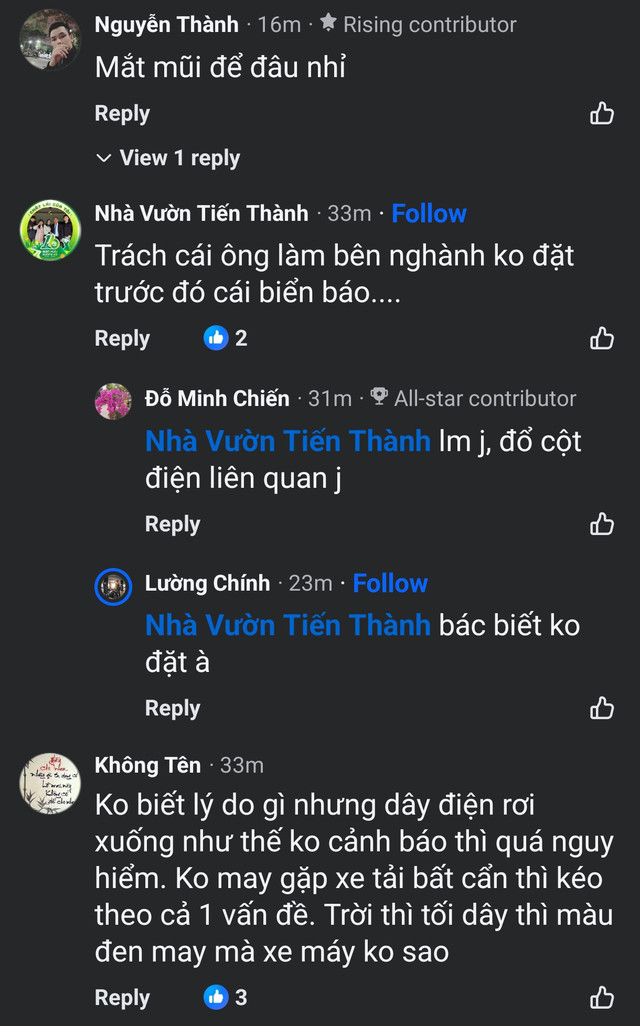This screenshot has width=640, height=1026.
Task: Reply to Đỗ Minh Chiến's comment
Action: 172,524
